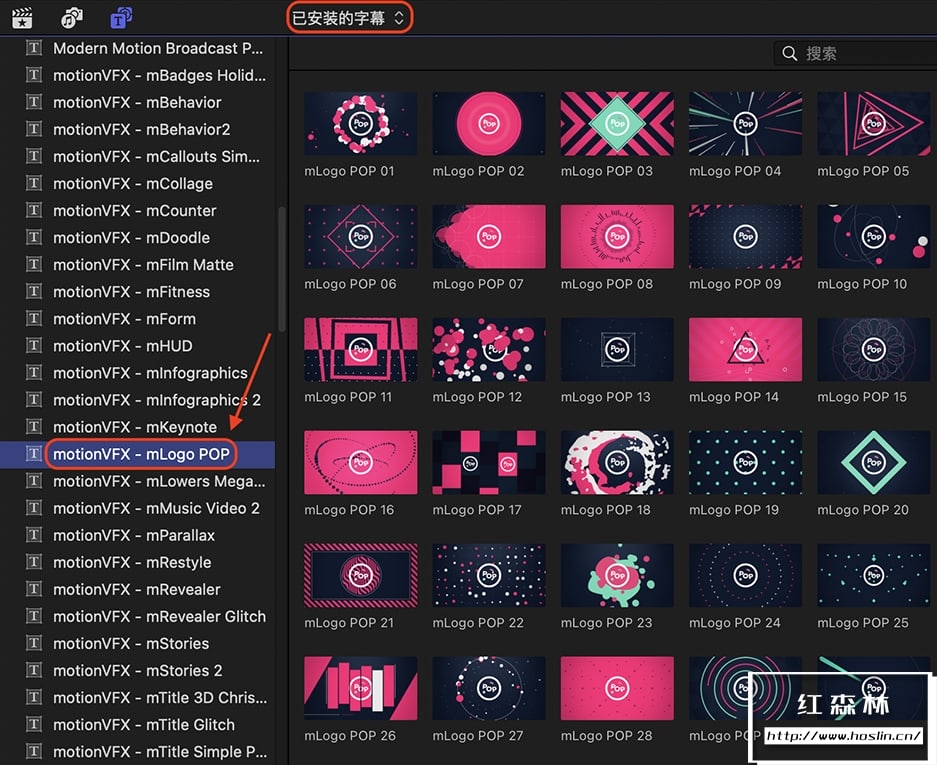Select the mTitle Simple P... category
The width and height of the screenshot is (937, 765).
[137, 752]
